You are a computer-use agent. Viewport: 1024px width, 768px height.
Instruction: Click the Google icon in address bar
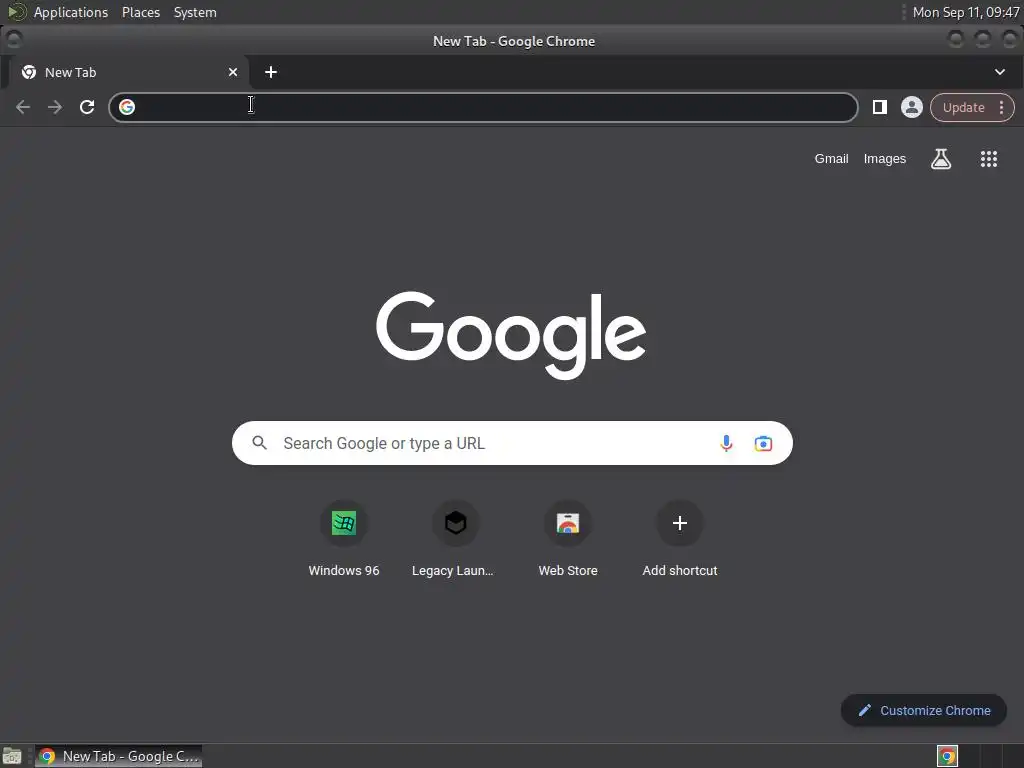pyautogui.click(x=127, y=107)
